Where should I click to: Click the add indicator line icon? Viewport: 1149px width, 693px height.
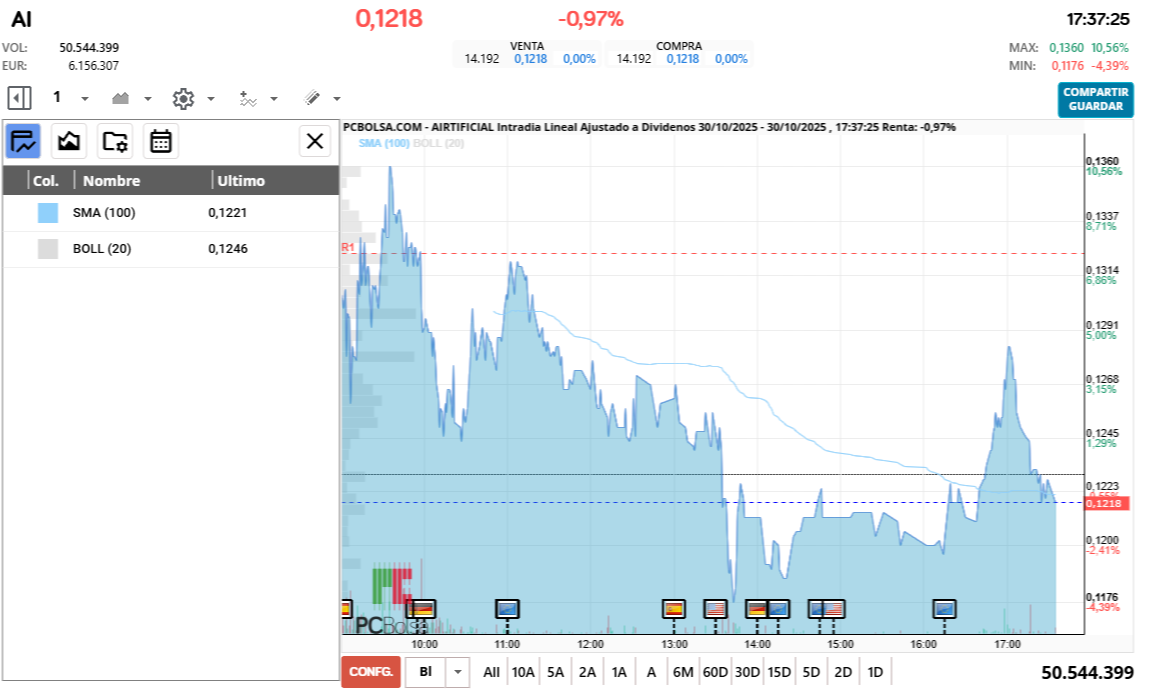(247, 98)
